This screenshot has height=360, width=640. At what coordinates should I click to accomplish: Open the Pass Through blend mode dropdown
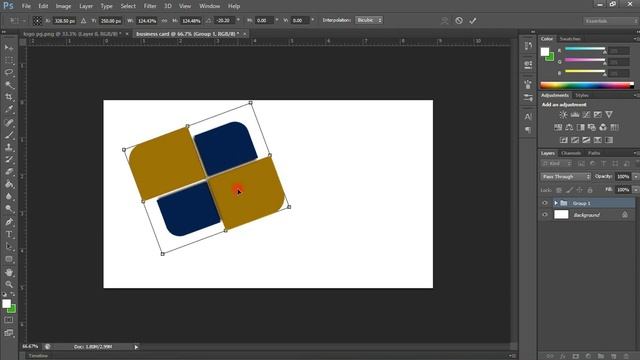click(565, 176)
